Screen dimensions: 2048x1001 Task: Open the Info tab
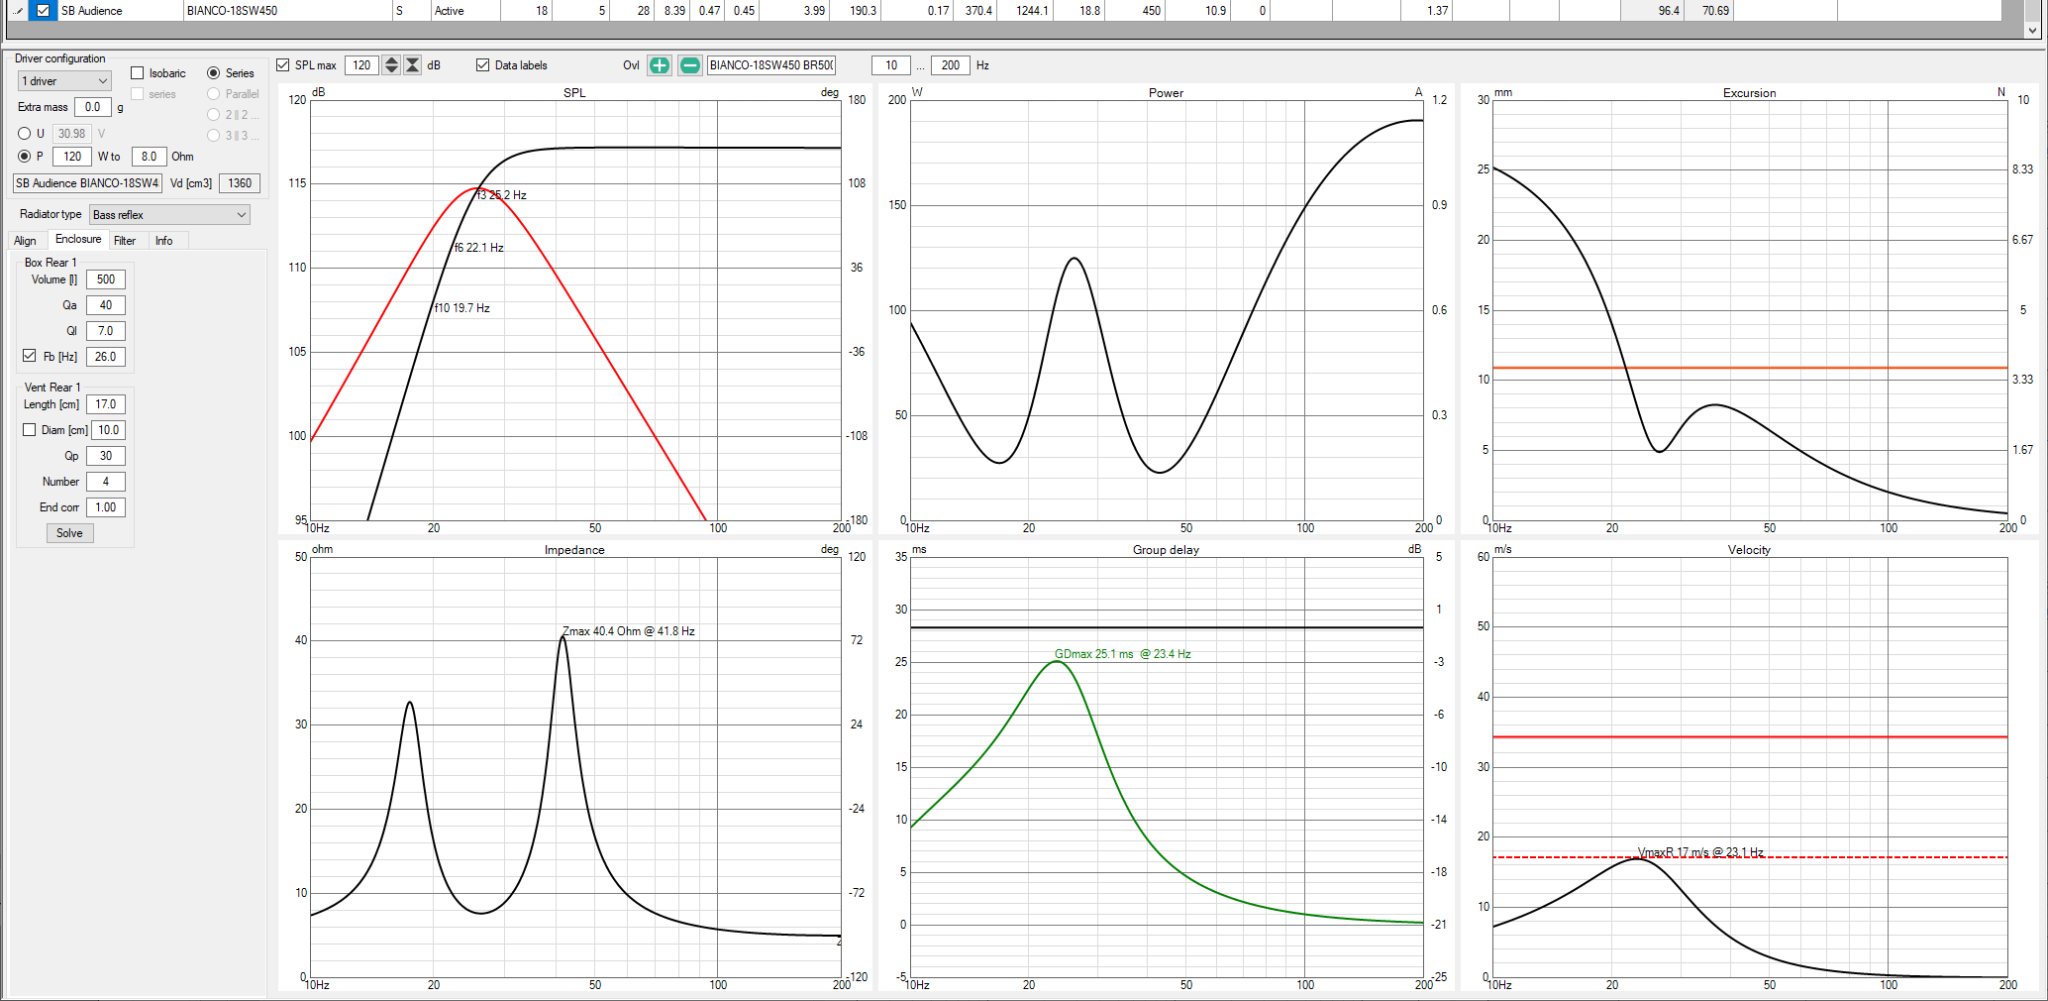[164, 241]
